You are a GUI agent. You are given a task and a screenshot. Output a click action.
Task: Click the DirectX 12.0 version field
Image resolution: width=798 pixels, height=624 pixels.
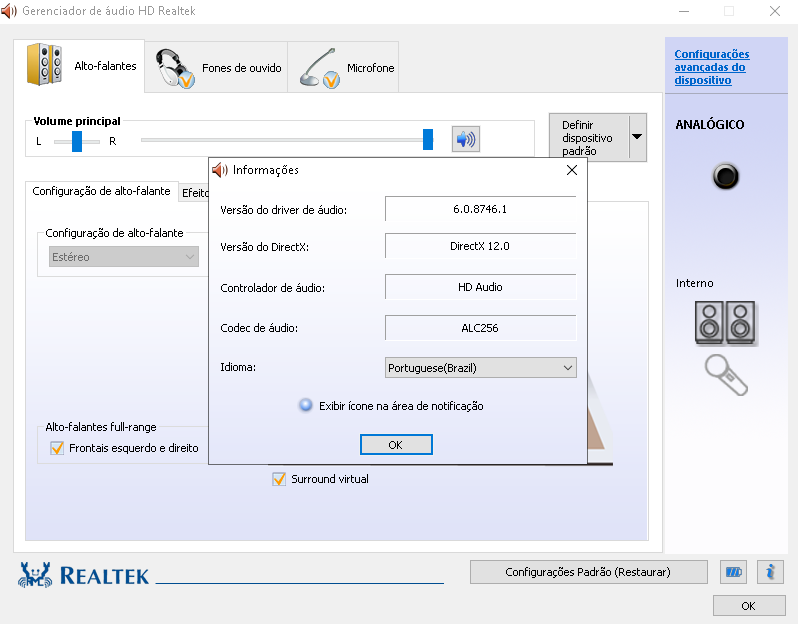tap(480, 246)
